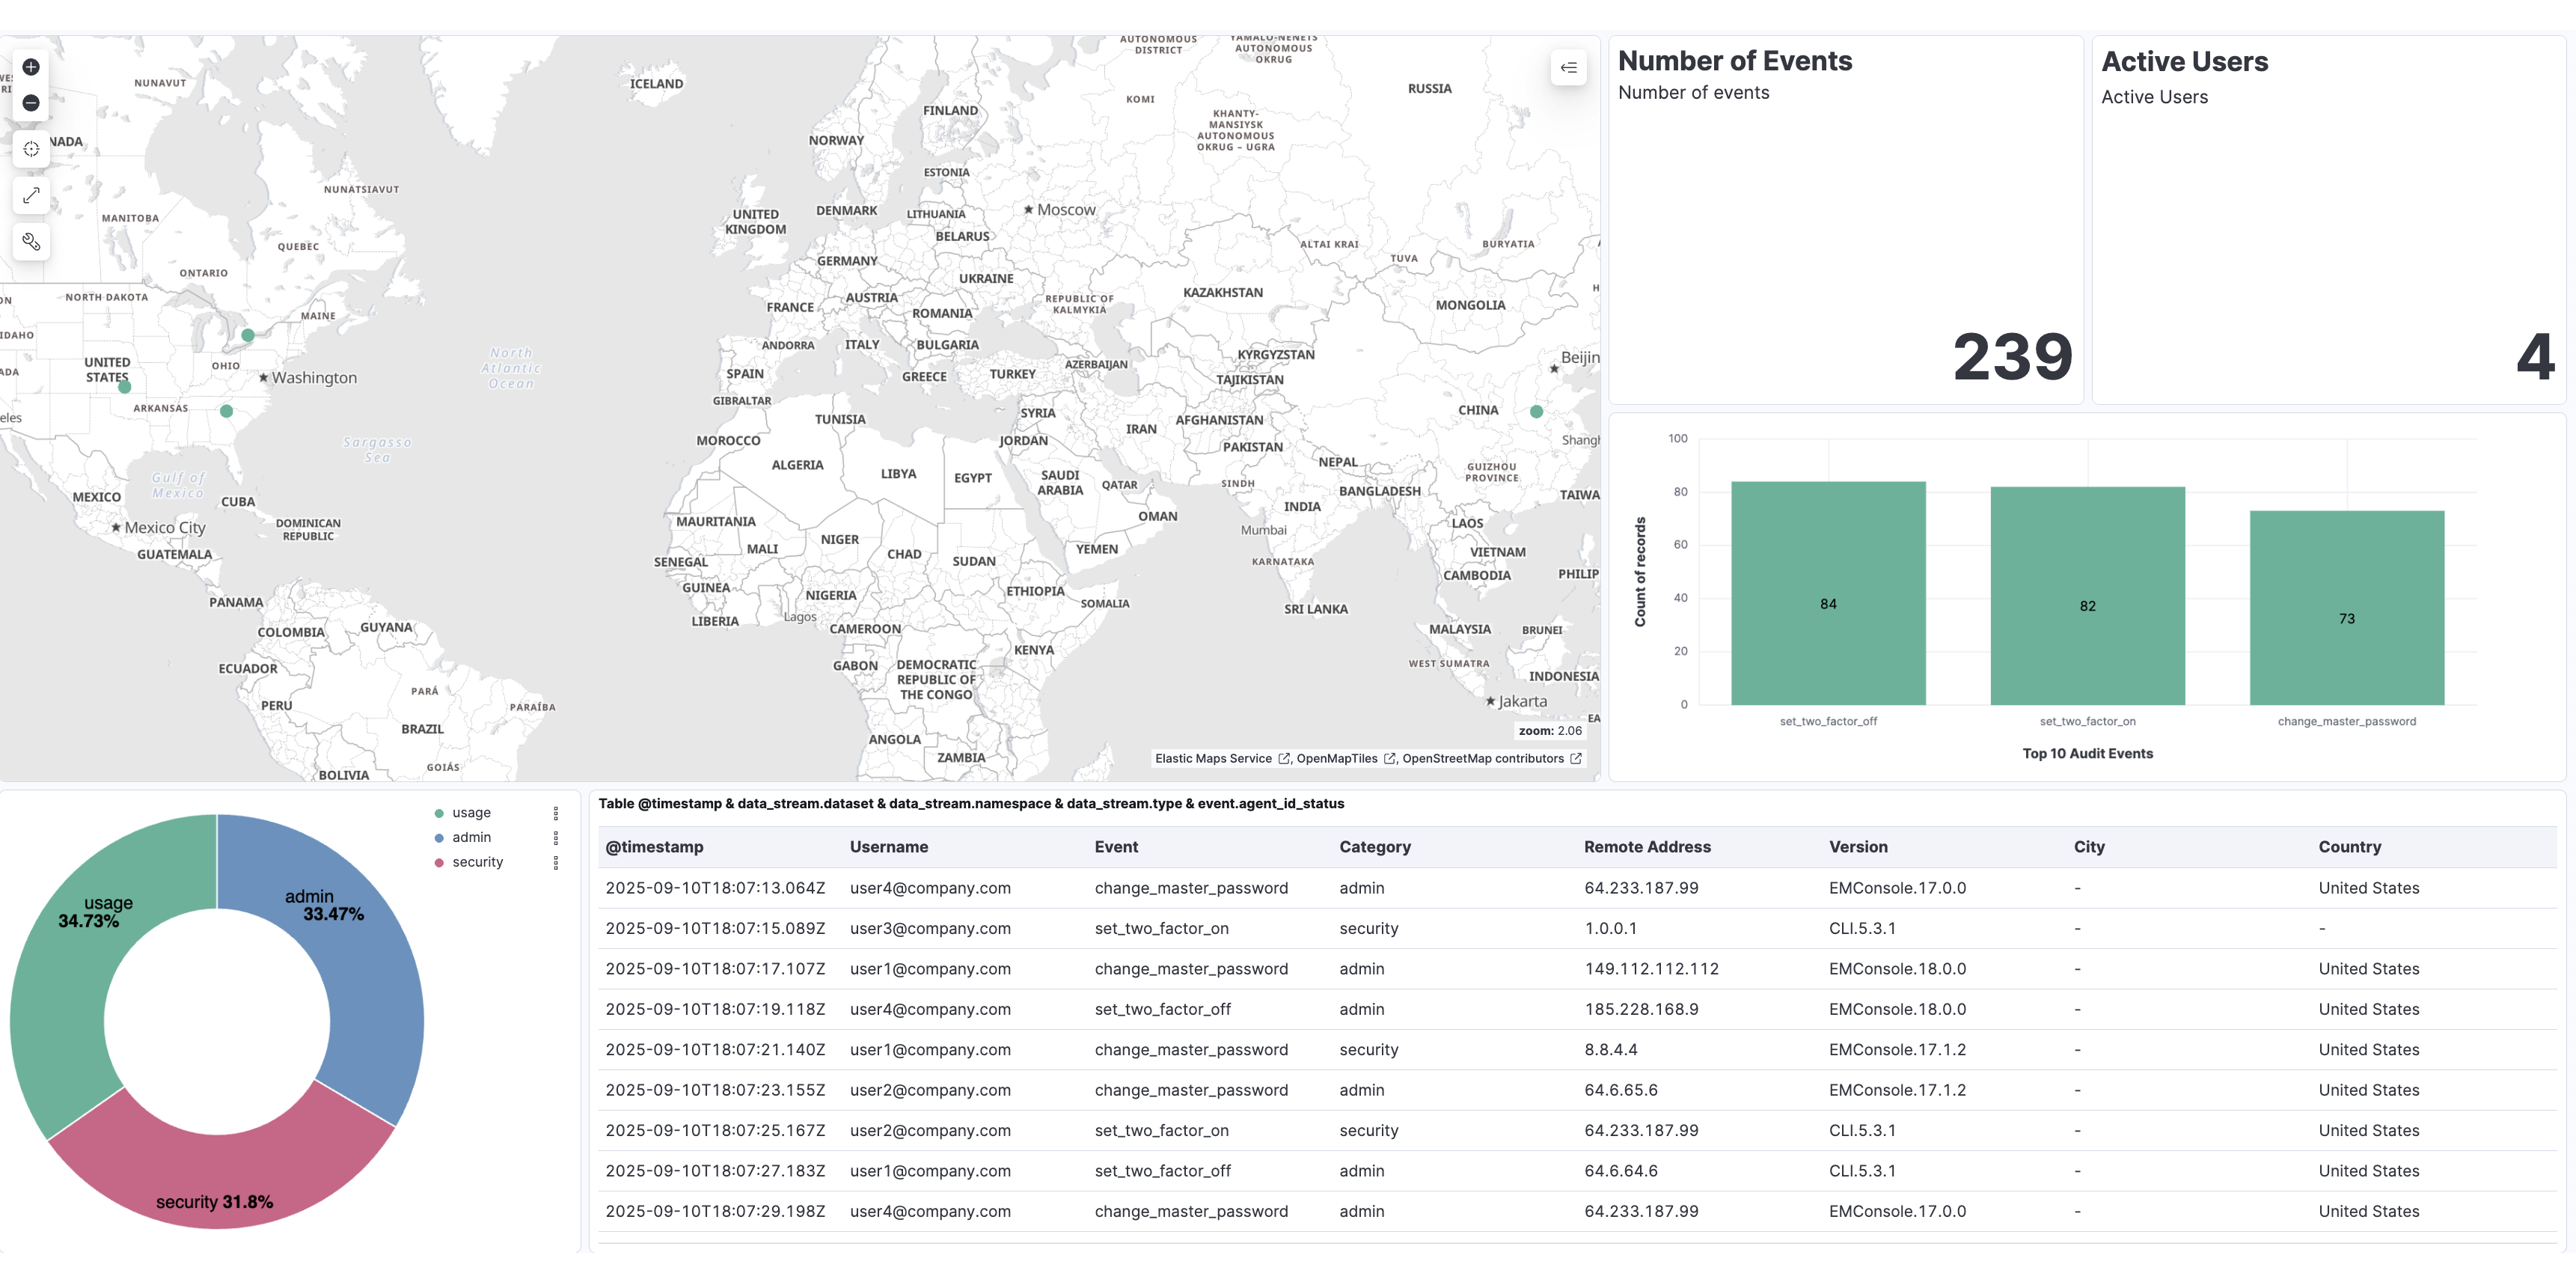
Task: Click the fit-to-data-bounds crosshair icon
Action: pos(31,149)
